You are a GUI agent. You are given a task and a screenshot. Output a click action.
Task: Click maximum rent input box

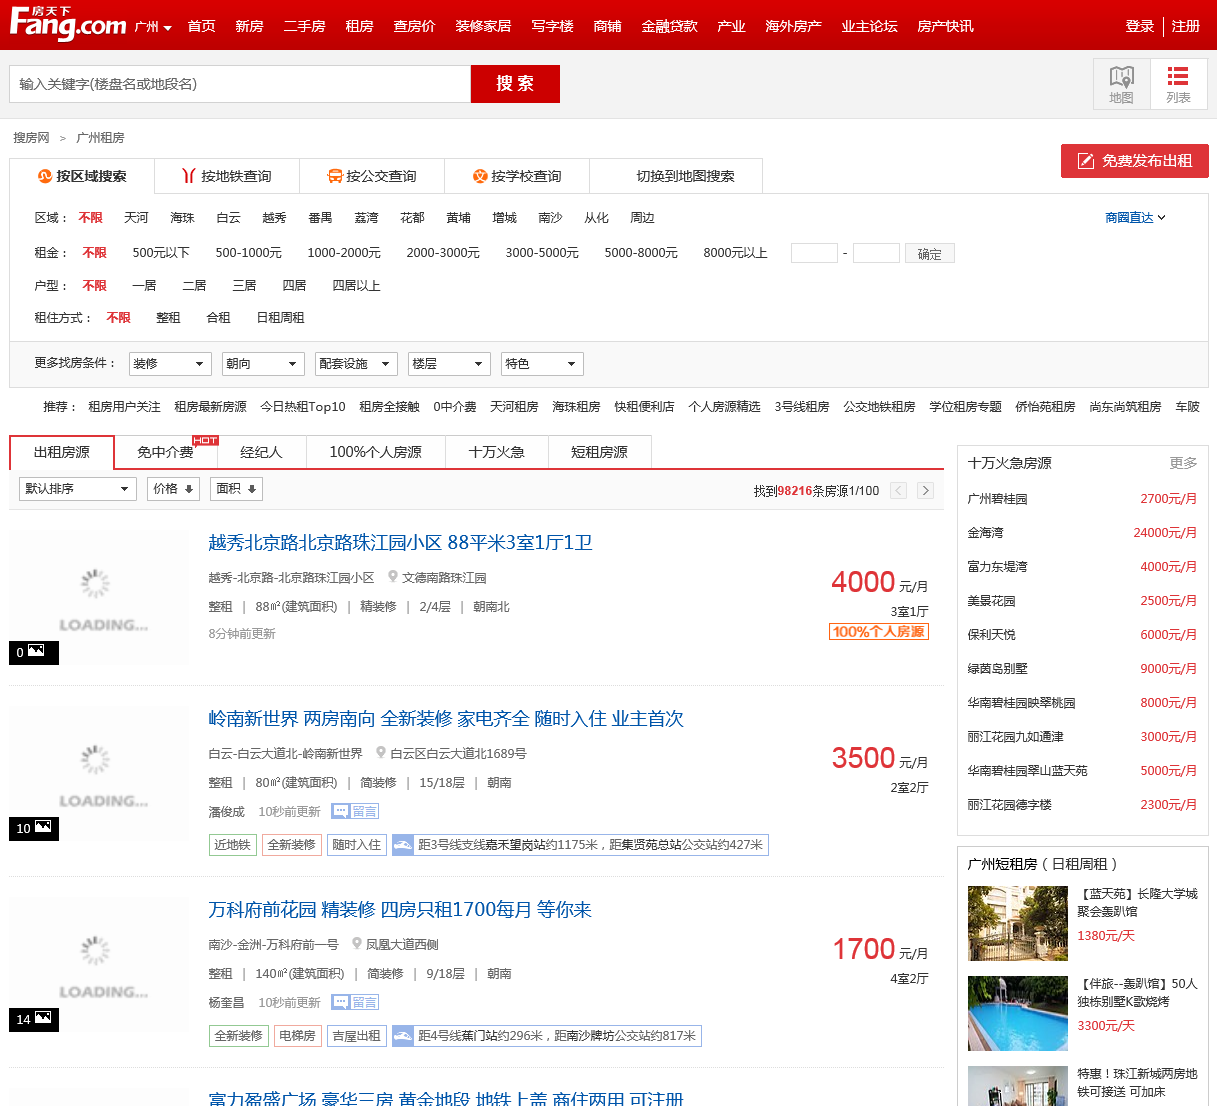tap(876, 253)
